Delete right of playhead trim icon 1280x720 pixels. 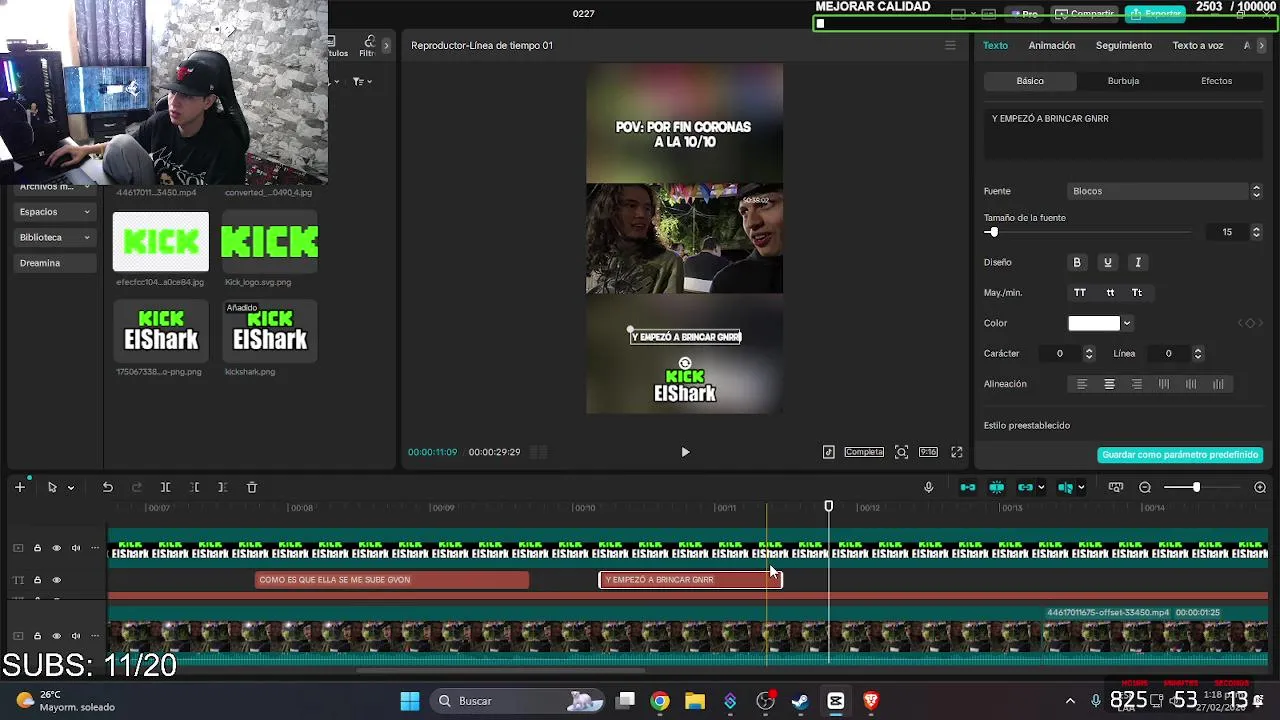point(222,487)
